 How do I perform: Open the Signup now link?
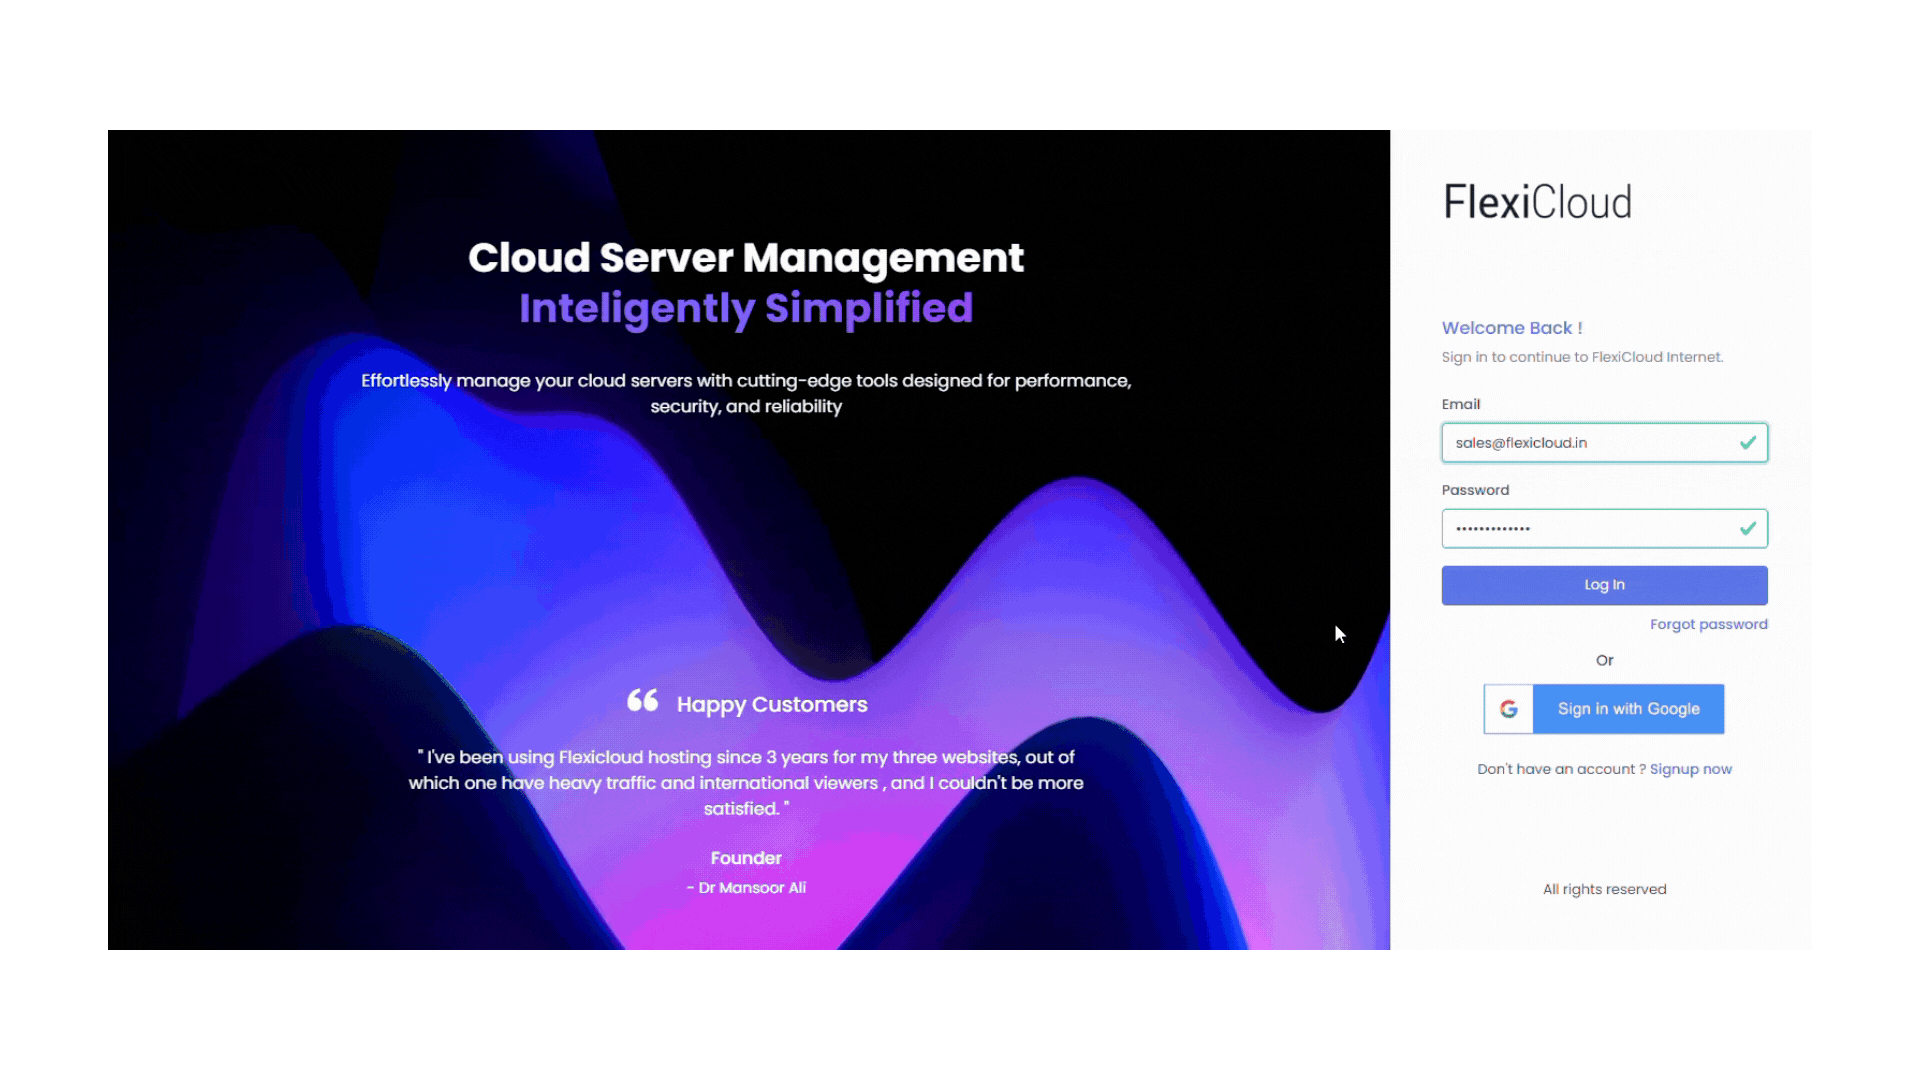click(x=1690, y=769)
